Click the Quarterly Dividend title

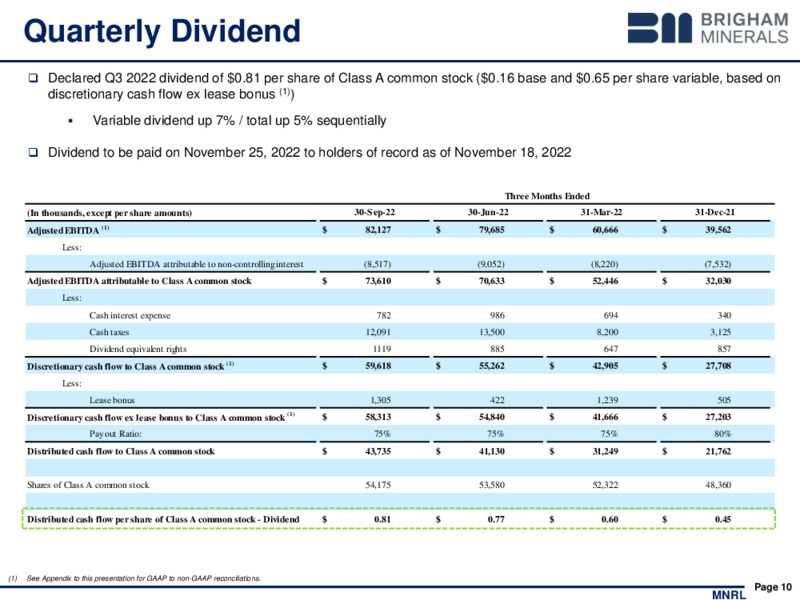coord(162,31)
